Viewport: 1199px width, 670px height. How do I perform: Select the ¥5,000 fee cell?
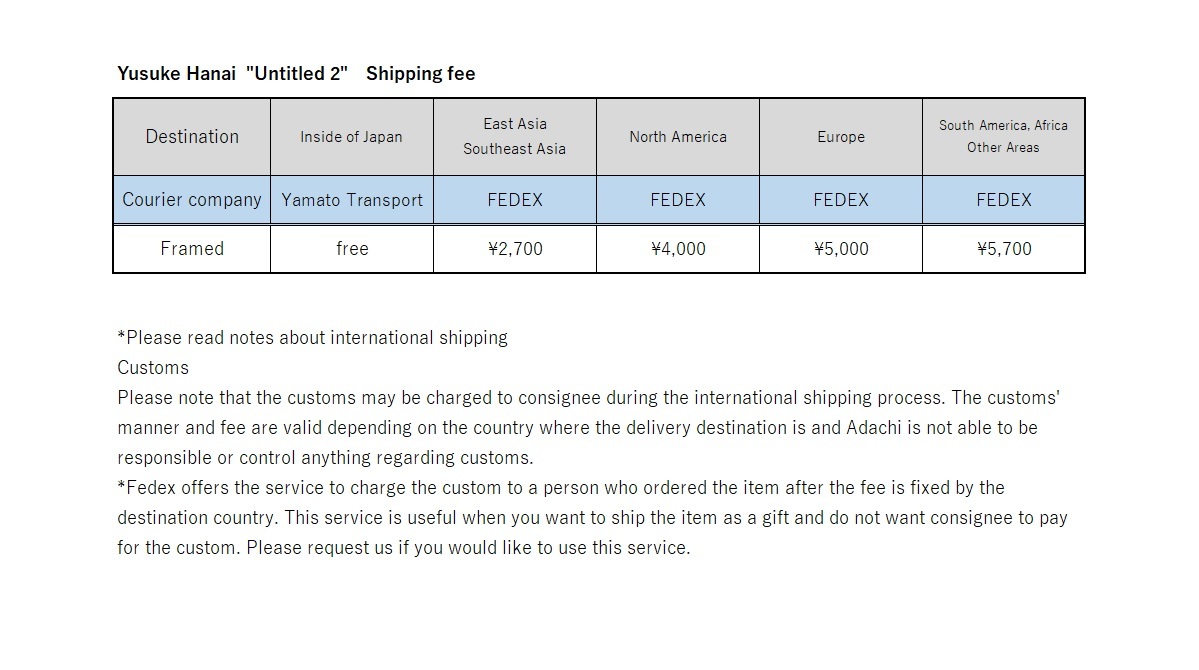840,249
